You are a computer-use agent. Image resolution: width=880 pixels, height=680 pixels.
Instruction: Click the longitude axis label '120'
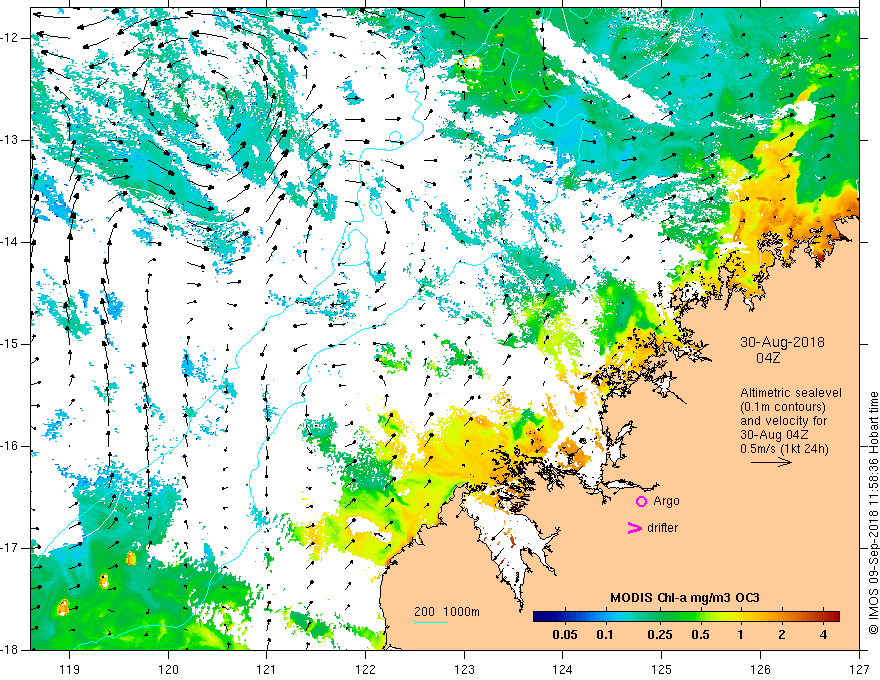pos(168,669)
